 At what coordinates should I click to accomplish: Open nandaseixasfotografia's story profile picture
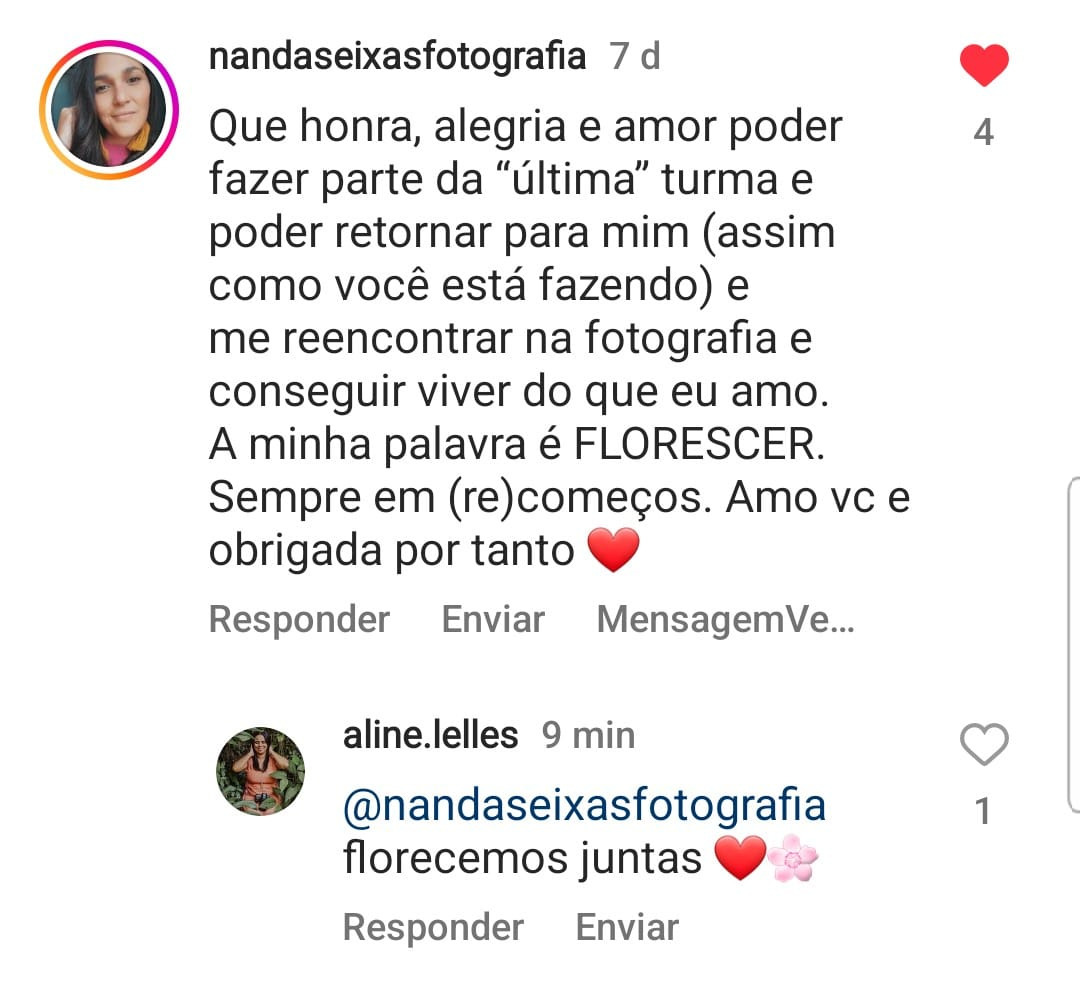pyautogui.click(x=109, y=110)
